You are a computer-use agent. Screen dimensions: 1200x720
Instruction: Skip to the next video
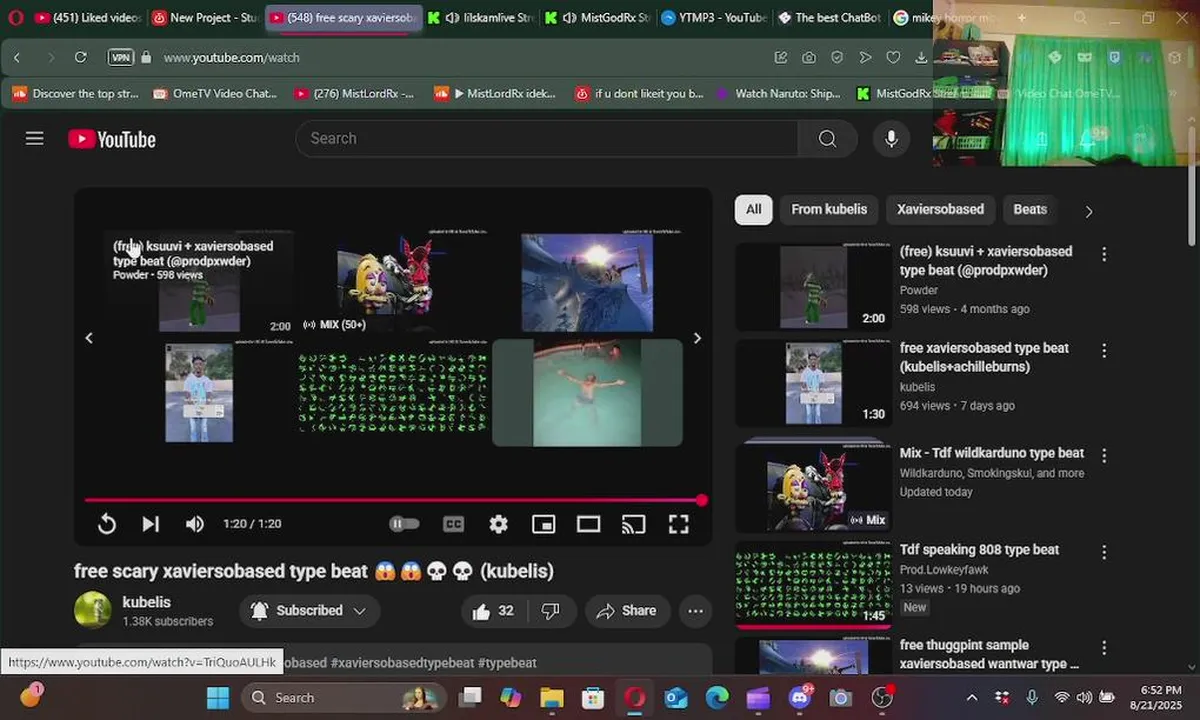click(151, 524)
